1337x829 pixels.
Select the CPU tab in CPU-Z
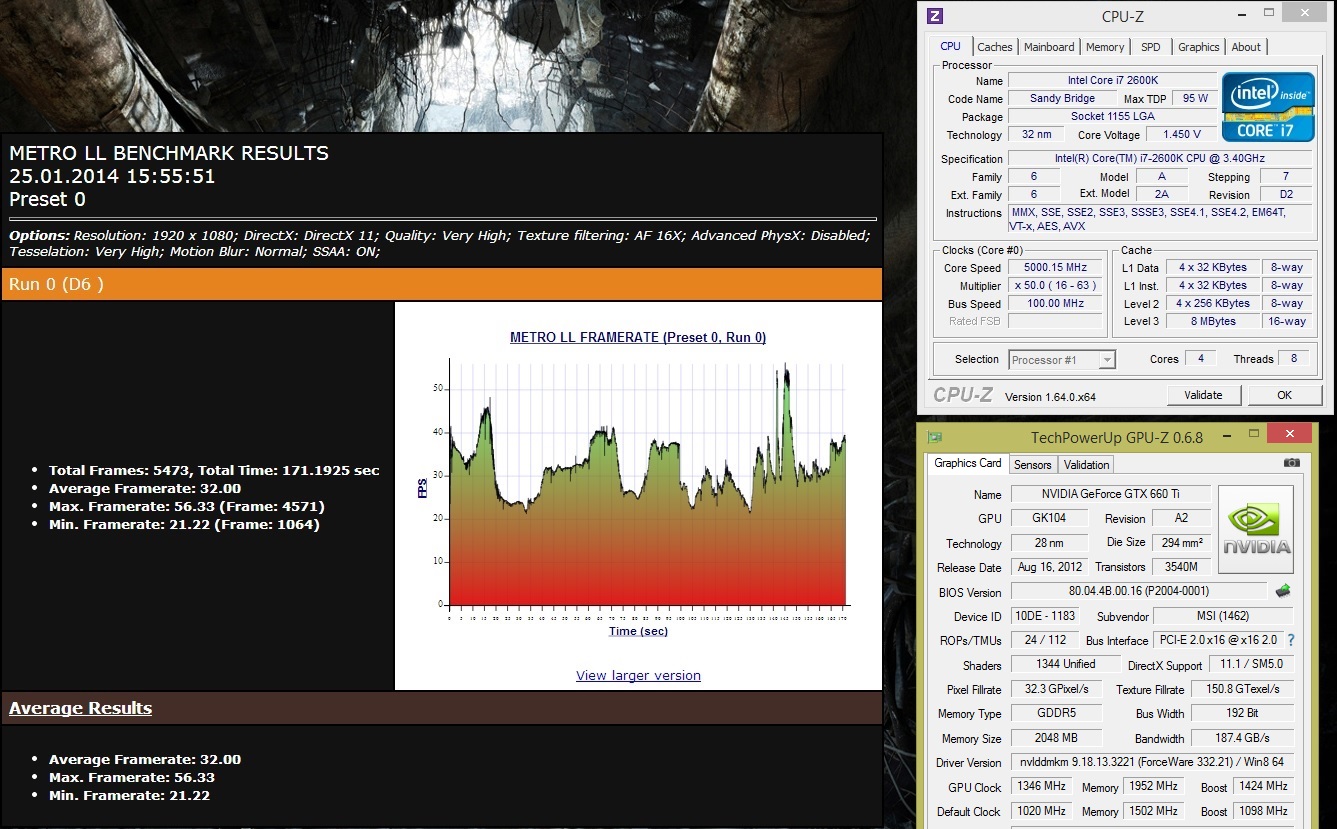click(x=950, y=46)
